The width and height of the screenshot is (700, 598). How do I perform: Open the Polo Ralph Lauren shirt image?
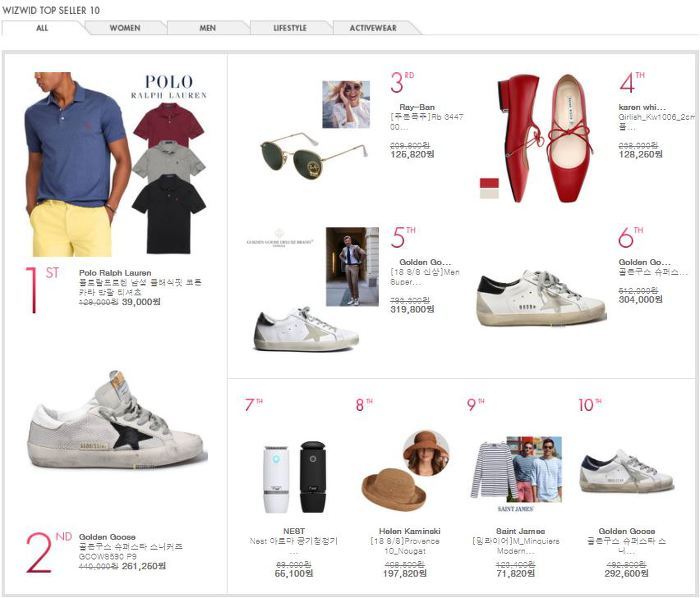[x=116, y=164]
